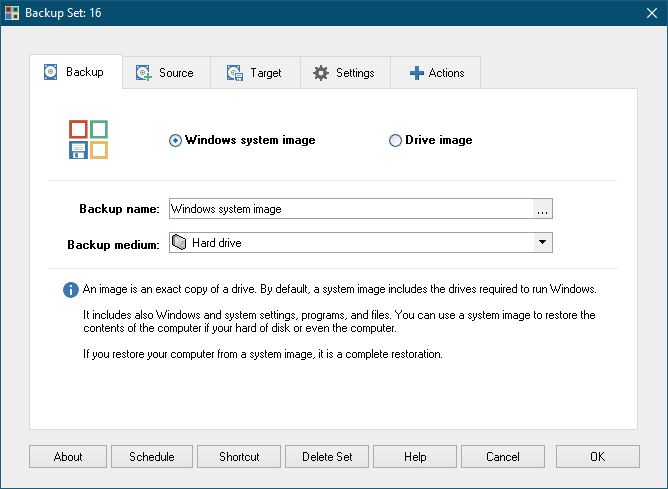Select Windows system image radio button

point(175,140)
